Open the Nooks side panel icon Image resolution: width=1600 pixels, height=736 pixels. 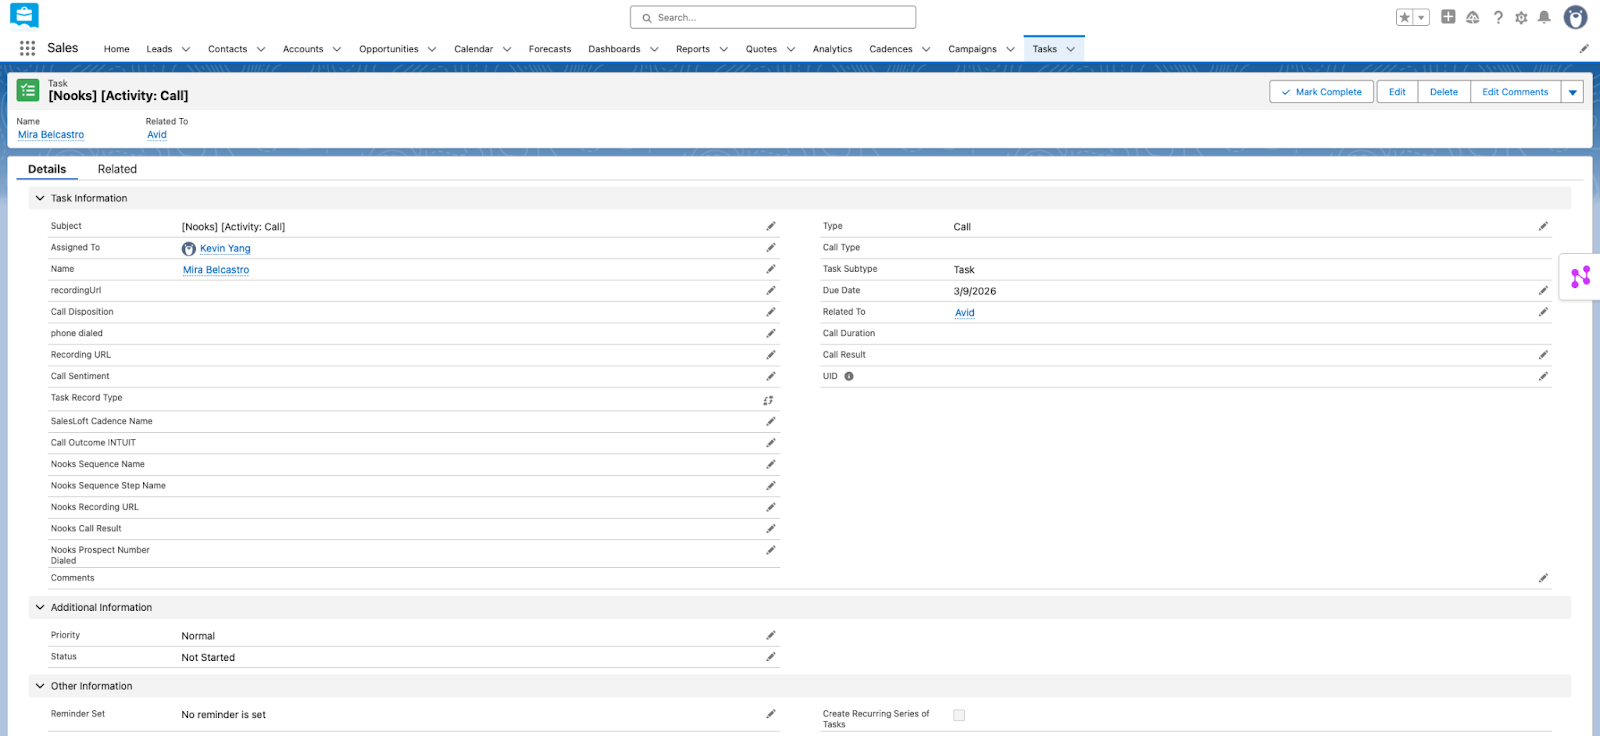1580,277
